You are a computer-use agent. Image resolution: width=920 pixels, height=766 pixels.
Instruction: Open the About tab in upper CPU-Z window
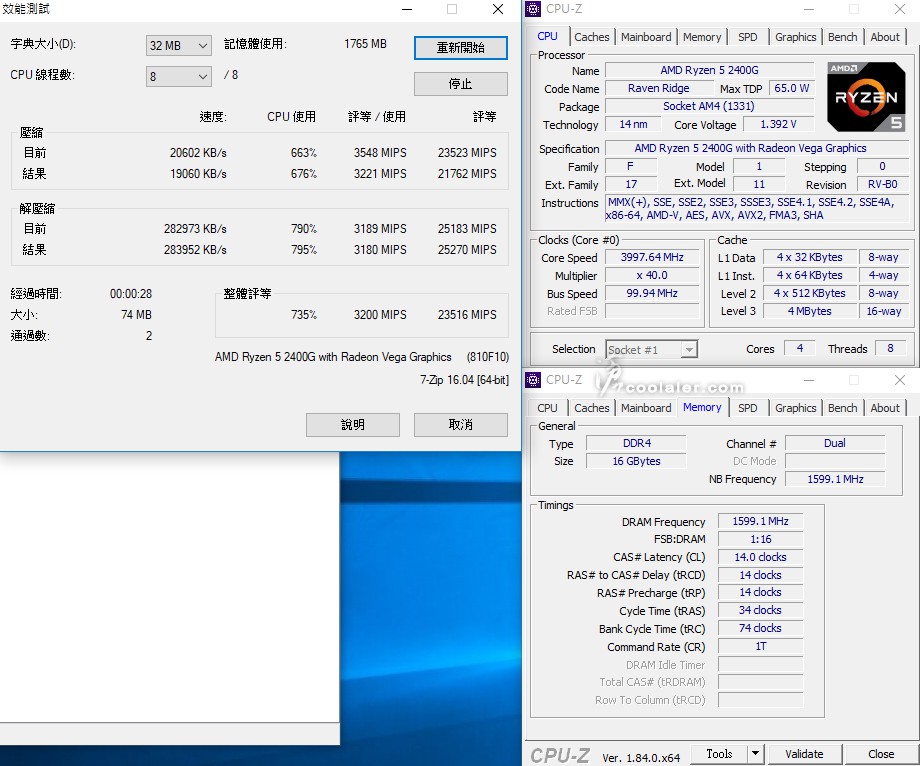coord(885,37)
